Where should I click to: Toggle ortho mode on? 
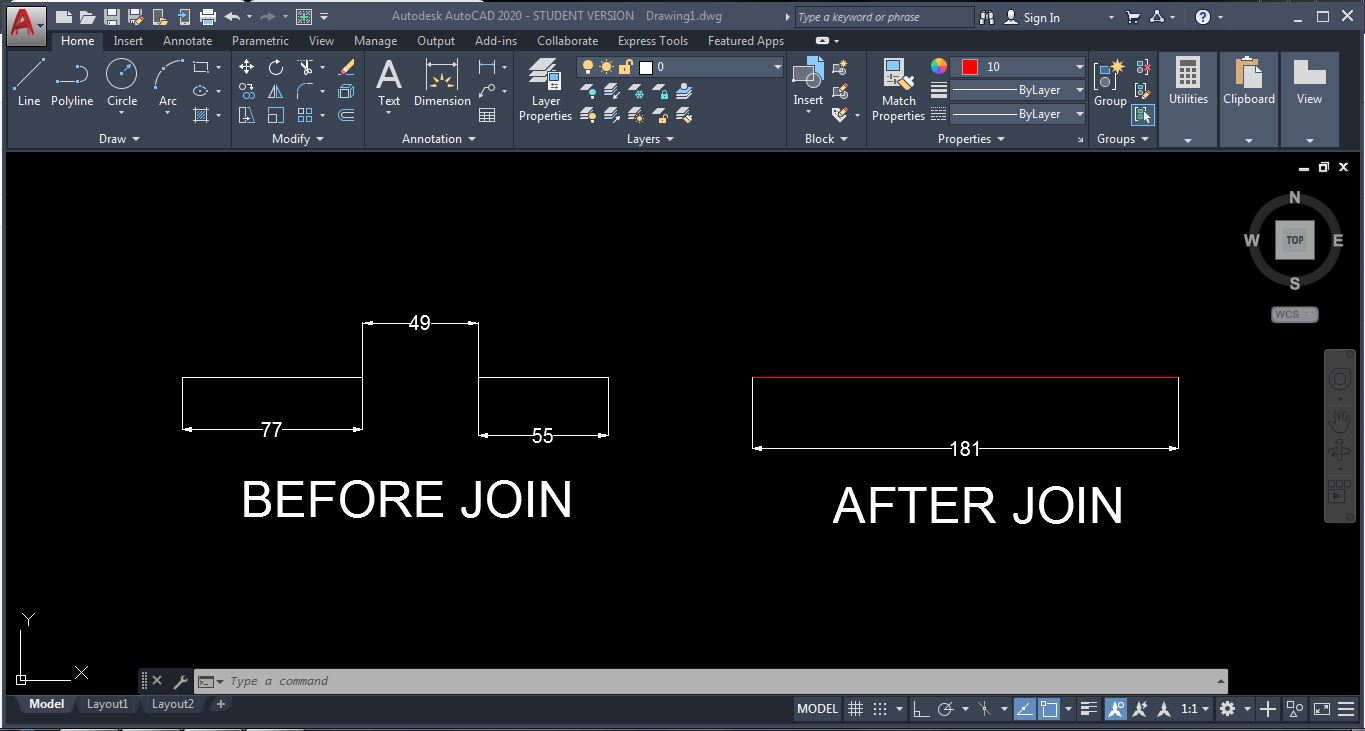click(921, 708)
